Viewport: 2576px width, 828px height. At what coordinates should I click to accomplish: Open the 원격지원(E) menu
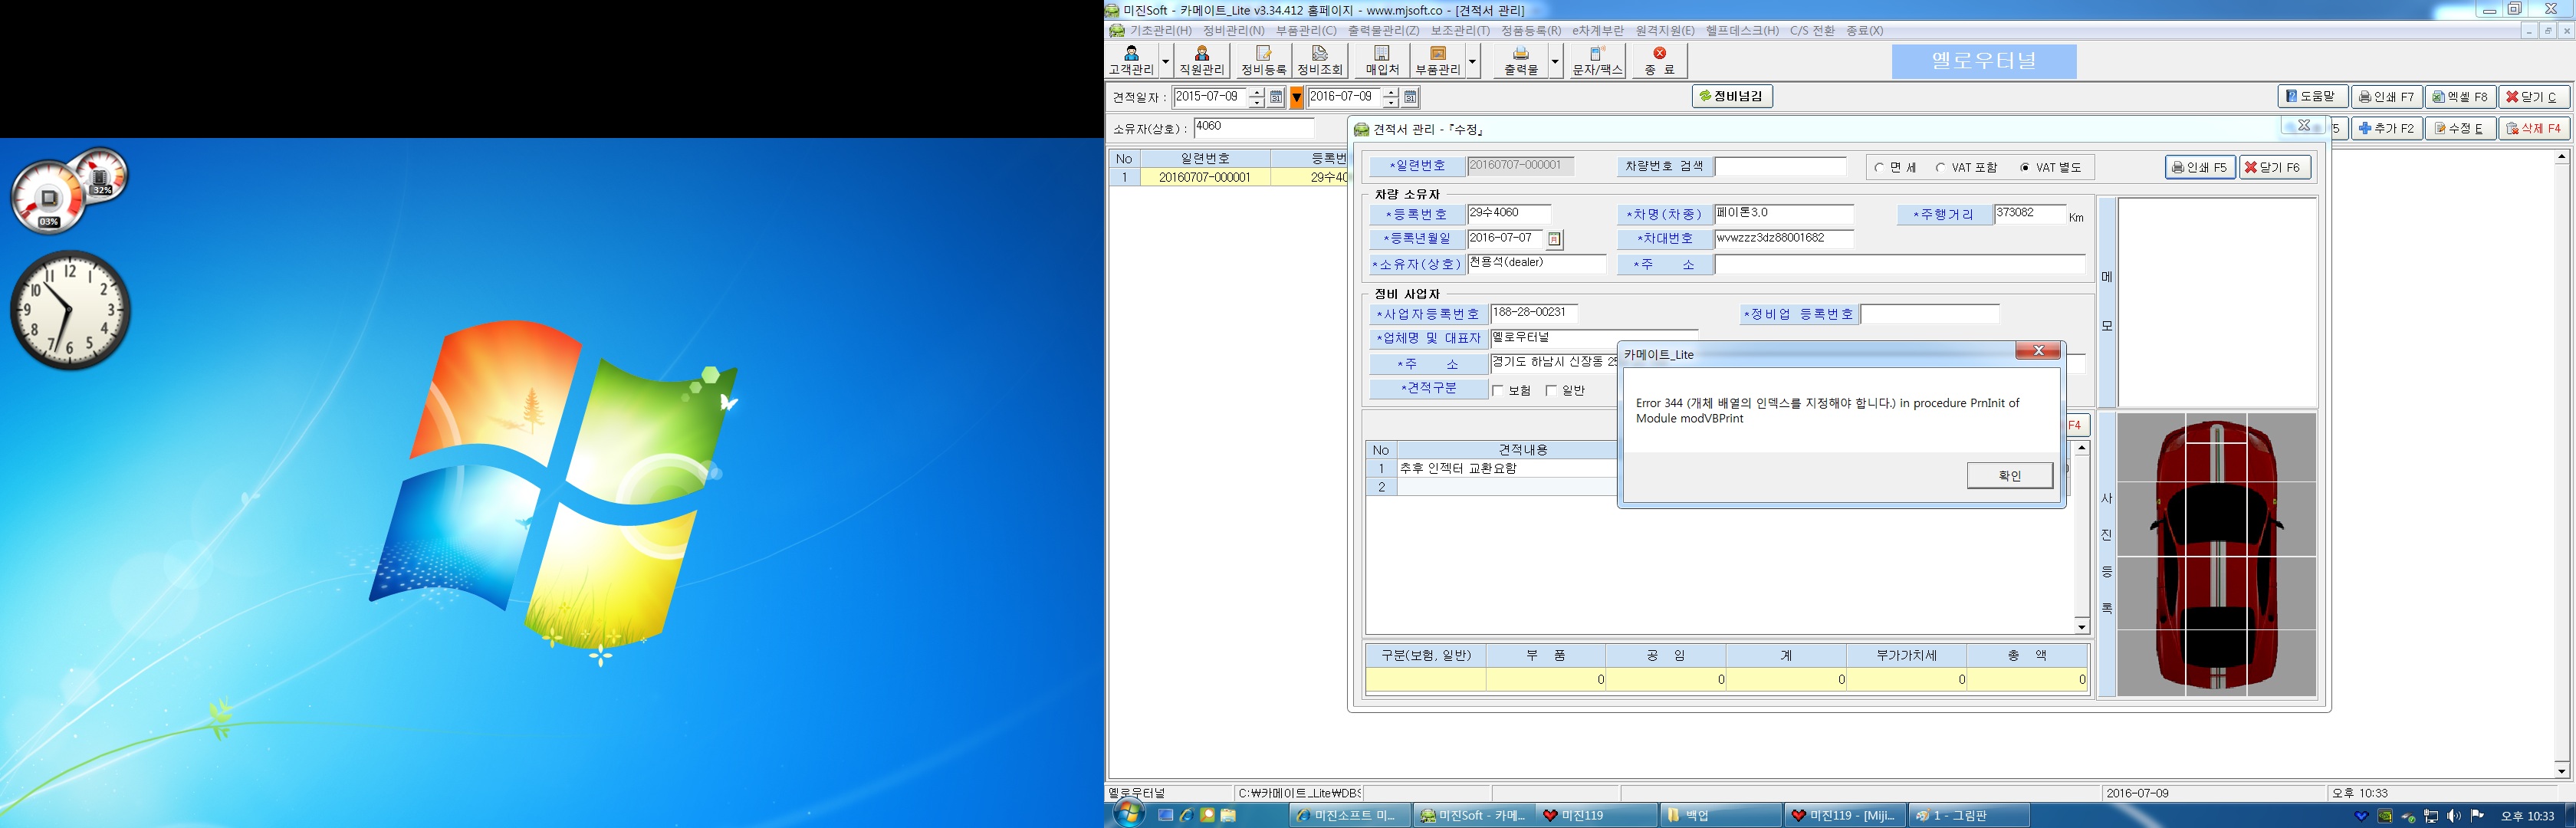click(x=1665, y=31)
